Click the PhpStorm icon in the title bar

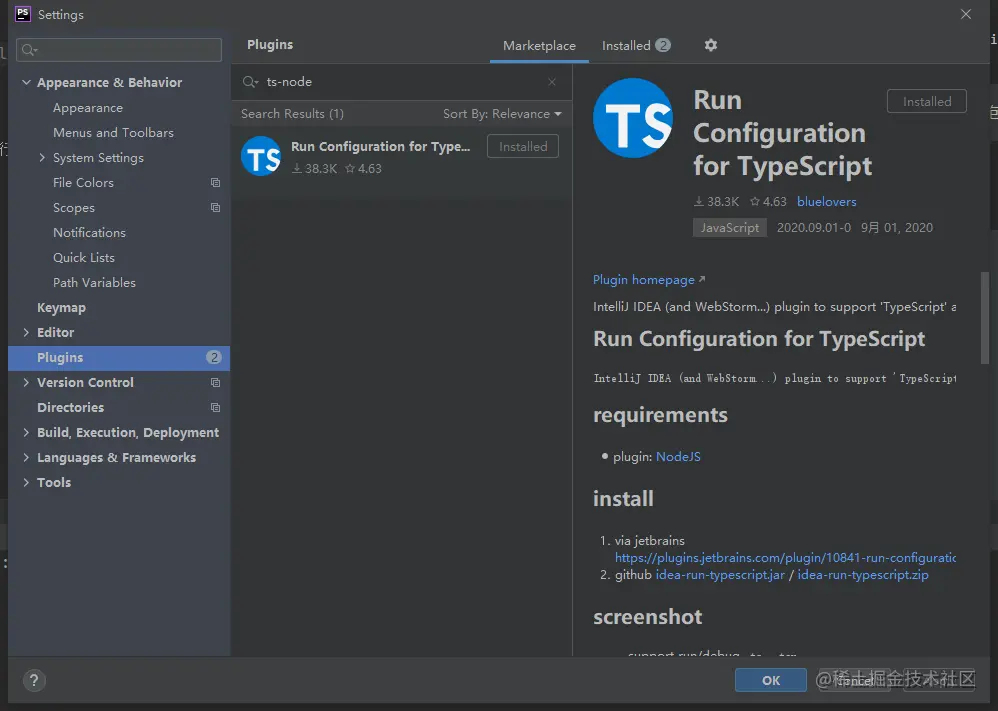point(23,14)
